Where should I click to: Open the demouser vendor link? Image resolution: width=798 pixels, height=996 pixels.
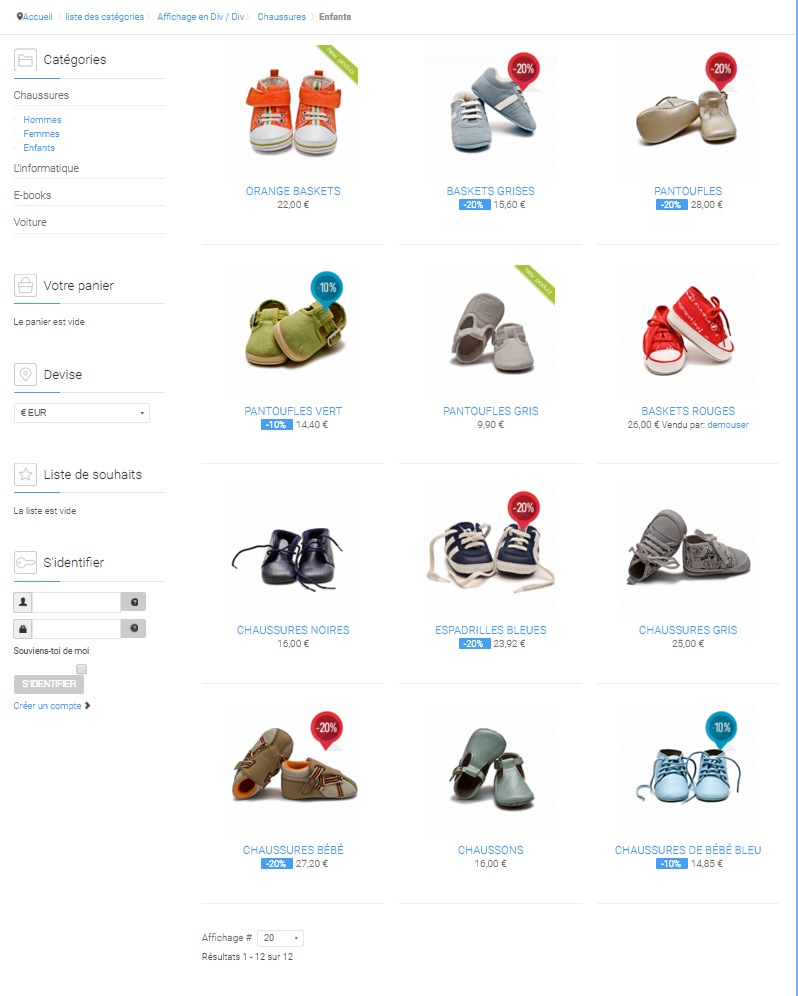tap(727, 425)
